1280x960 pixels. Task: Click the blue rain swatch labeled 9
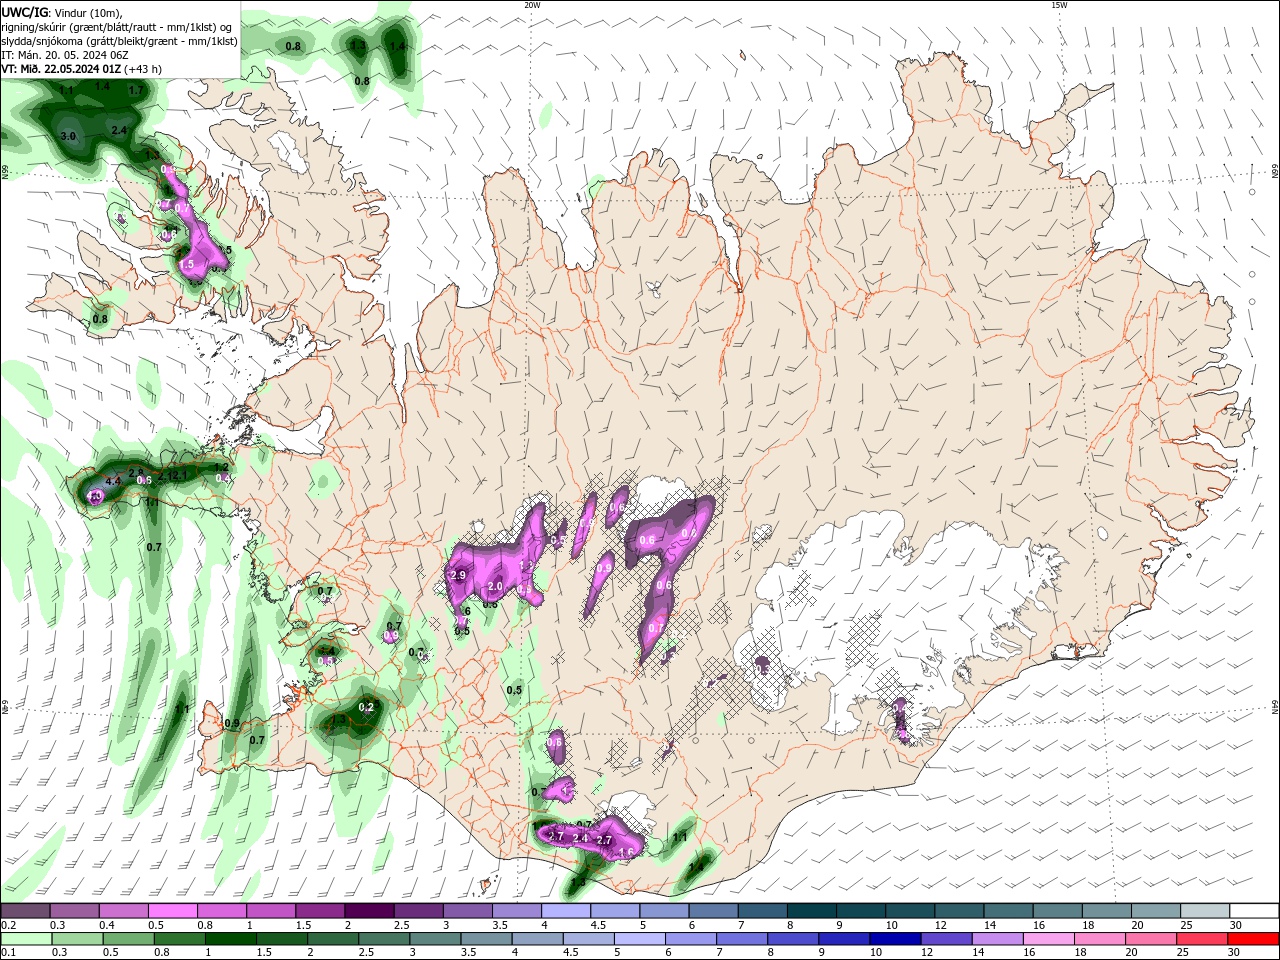tap(846, 939)
